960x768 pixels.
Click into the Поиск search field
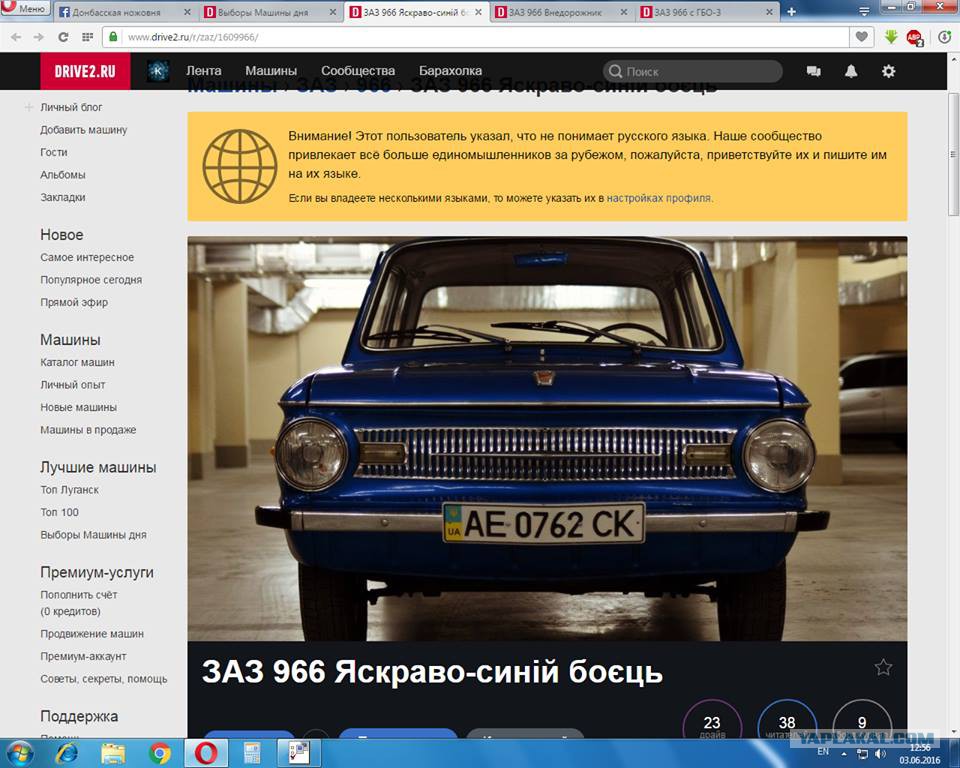[692, 72]
